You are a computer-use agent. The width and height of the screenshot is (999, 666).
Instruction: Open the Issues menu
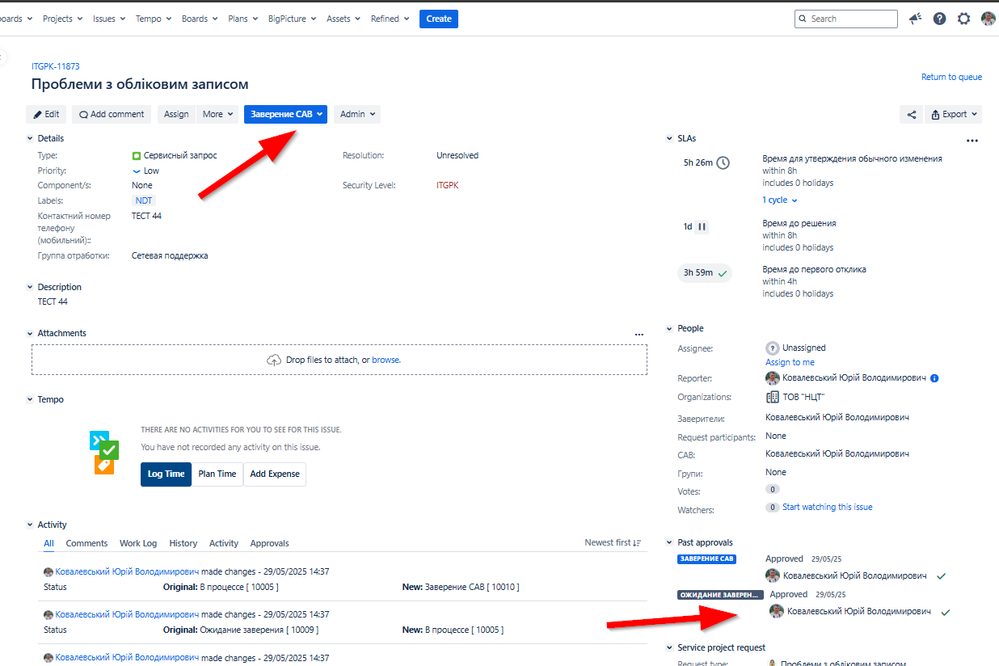coord(109,18)
